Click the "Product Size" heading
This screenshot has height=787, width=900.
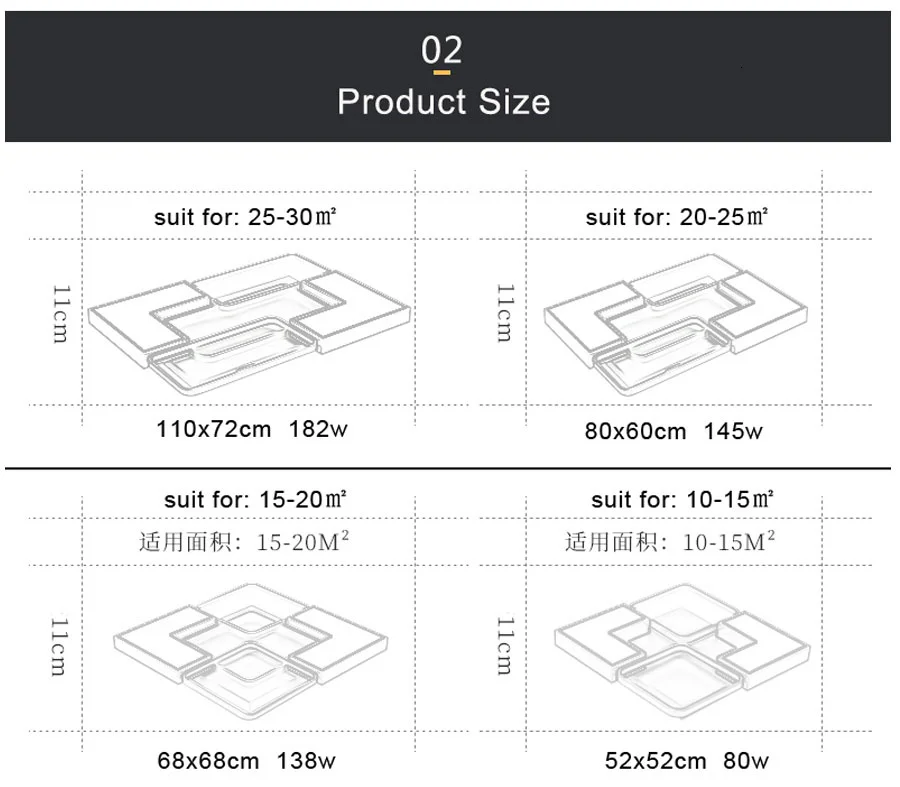click(x=443, y=102)
